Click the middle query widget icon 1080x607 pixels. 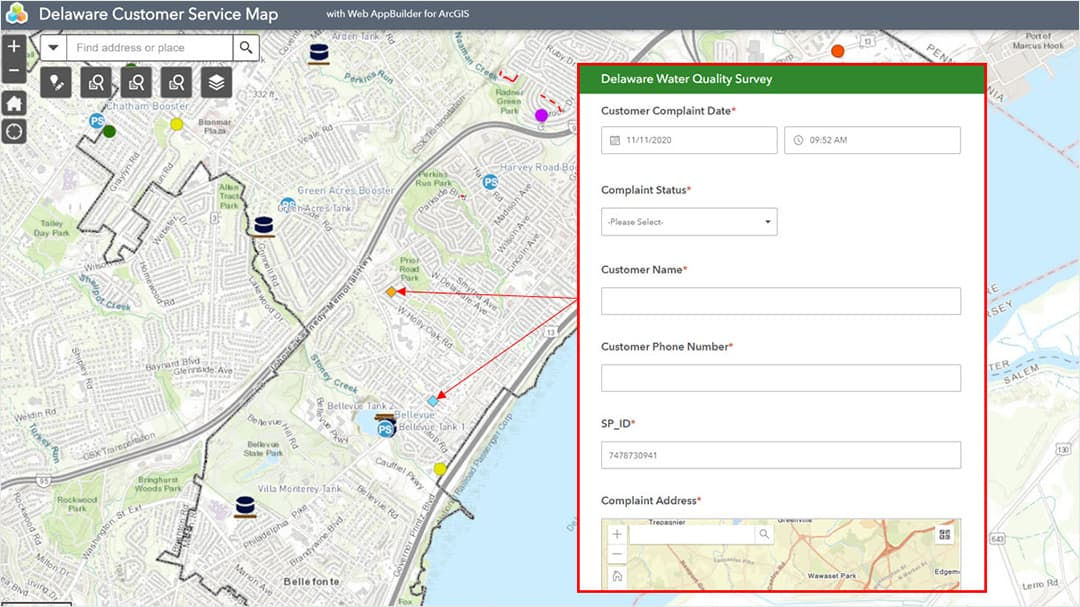pyautogui.click(x=136, y=83)
